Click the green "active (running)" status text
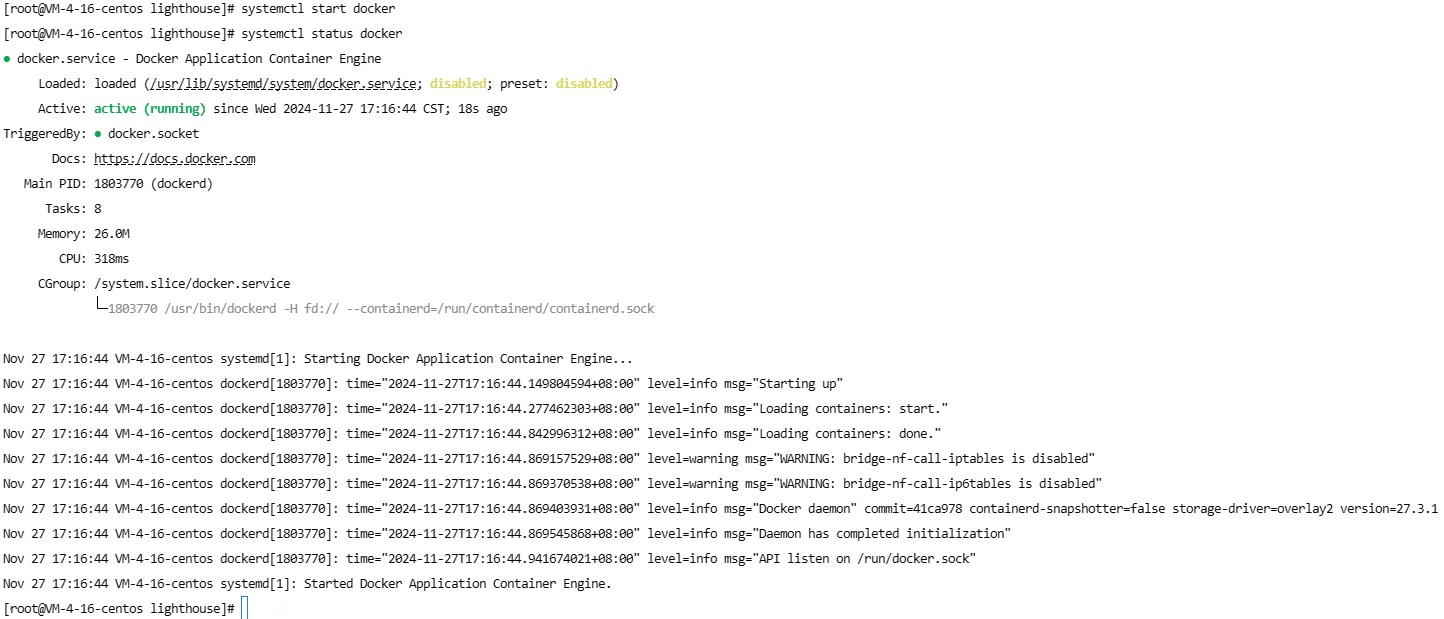 (150, 109)
